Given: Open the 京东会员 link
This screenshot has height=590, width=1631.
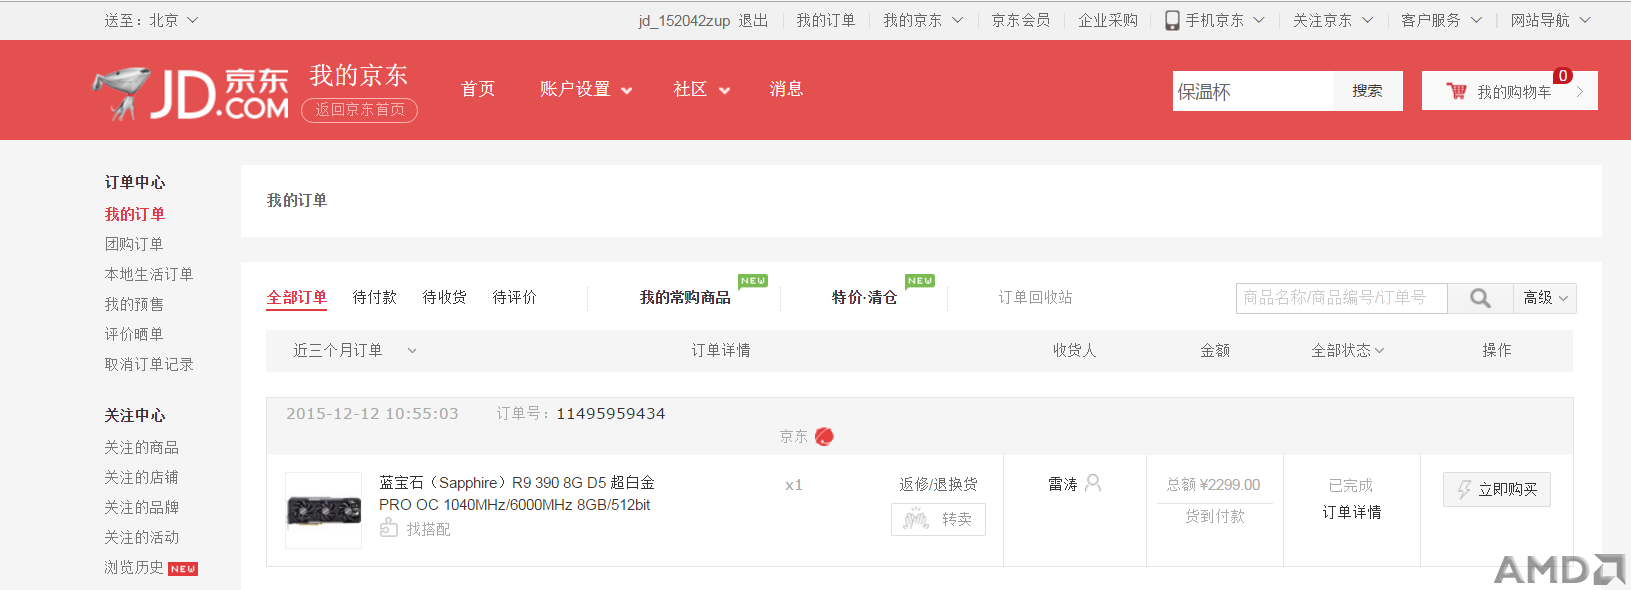Looking at the screenshot, I should [1021, 20].
